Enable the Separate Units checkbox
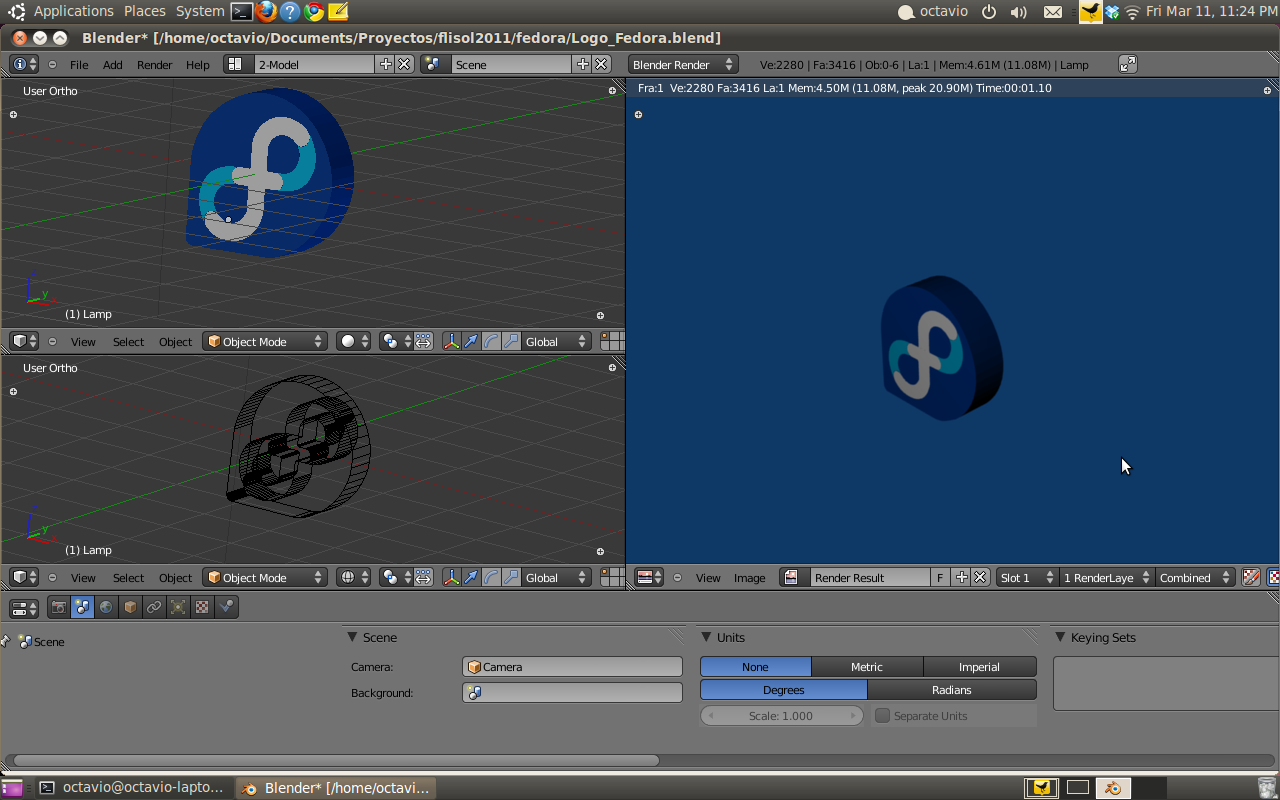 (883, 716)
